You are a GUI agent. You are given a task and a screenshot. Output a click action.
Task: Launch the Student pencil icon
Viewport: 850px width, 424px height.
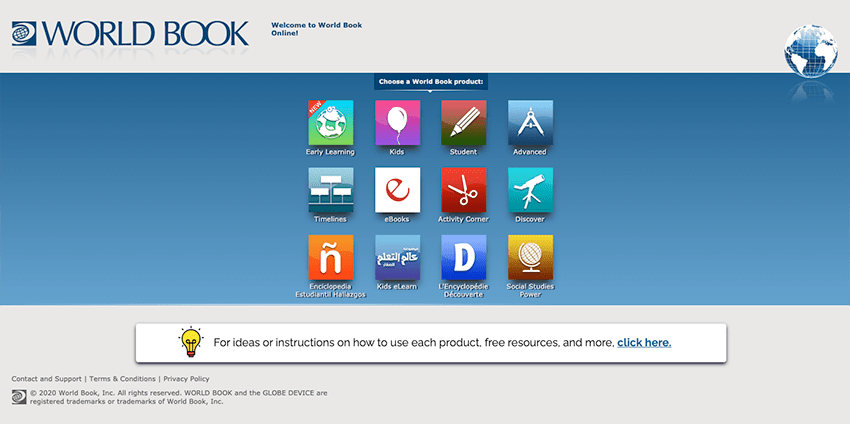pyautogui.click(x=463, y=123)
